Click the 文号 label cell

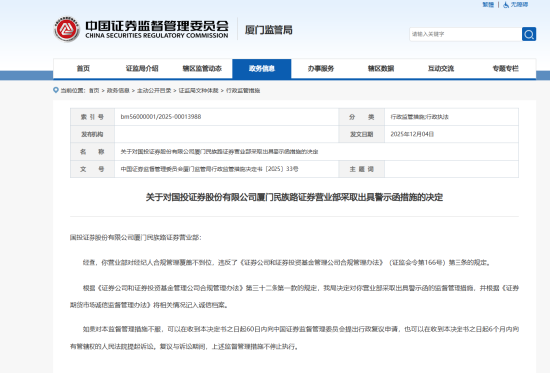(93, 169)
